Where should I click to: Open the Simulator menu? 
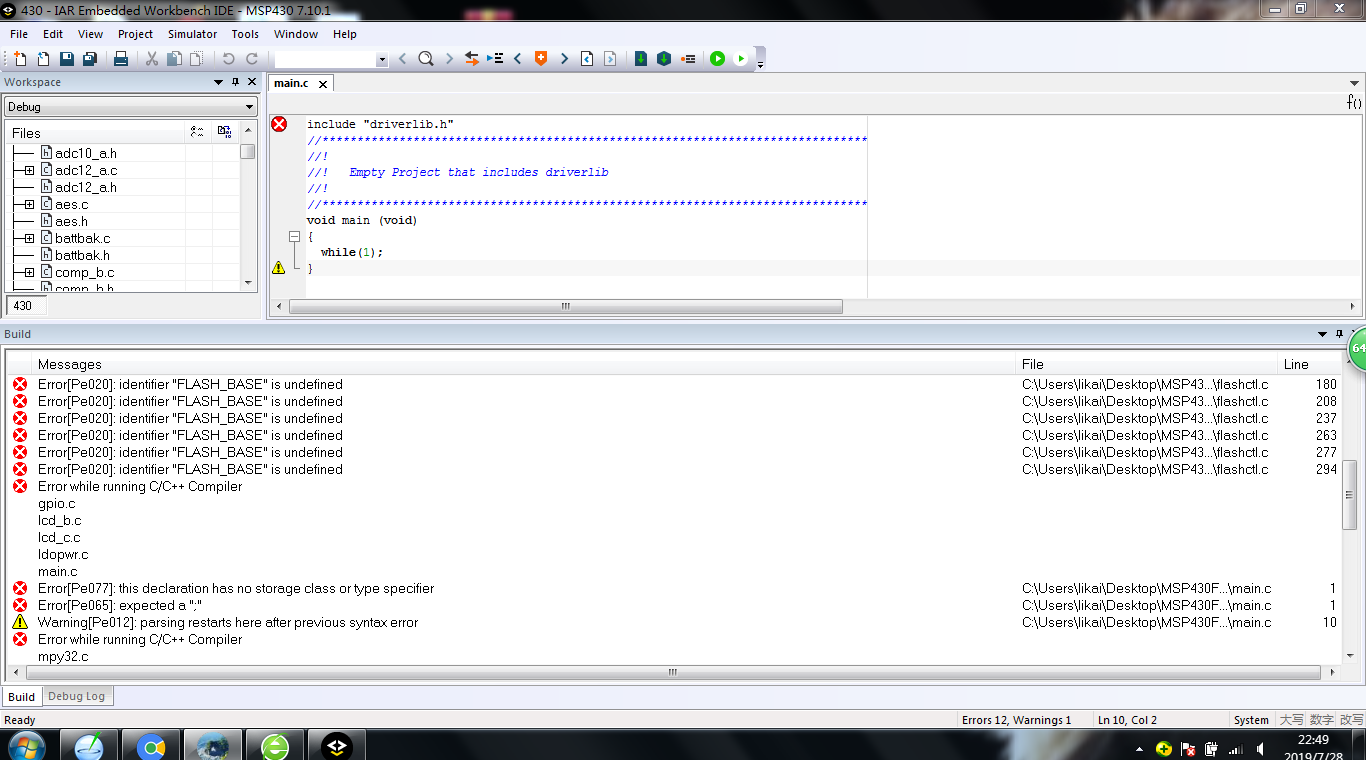(192, 34)
